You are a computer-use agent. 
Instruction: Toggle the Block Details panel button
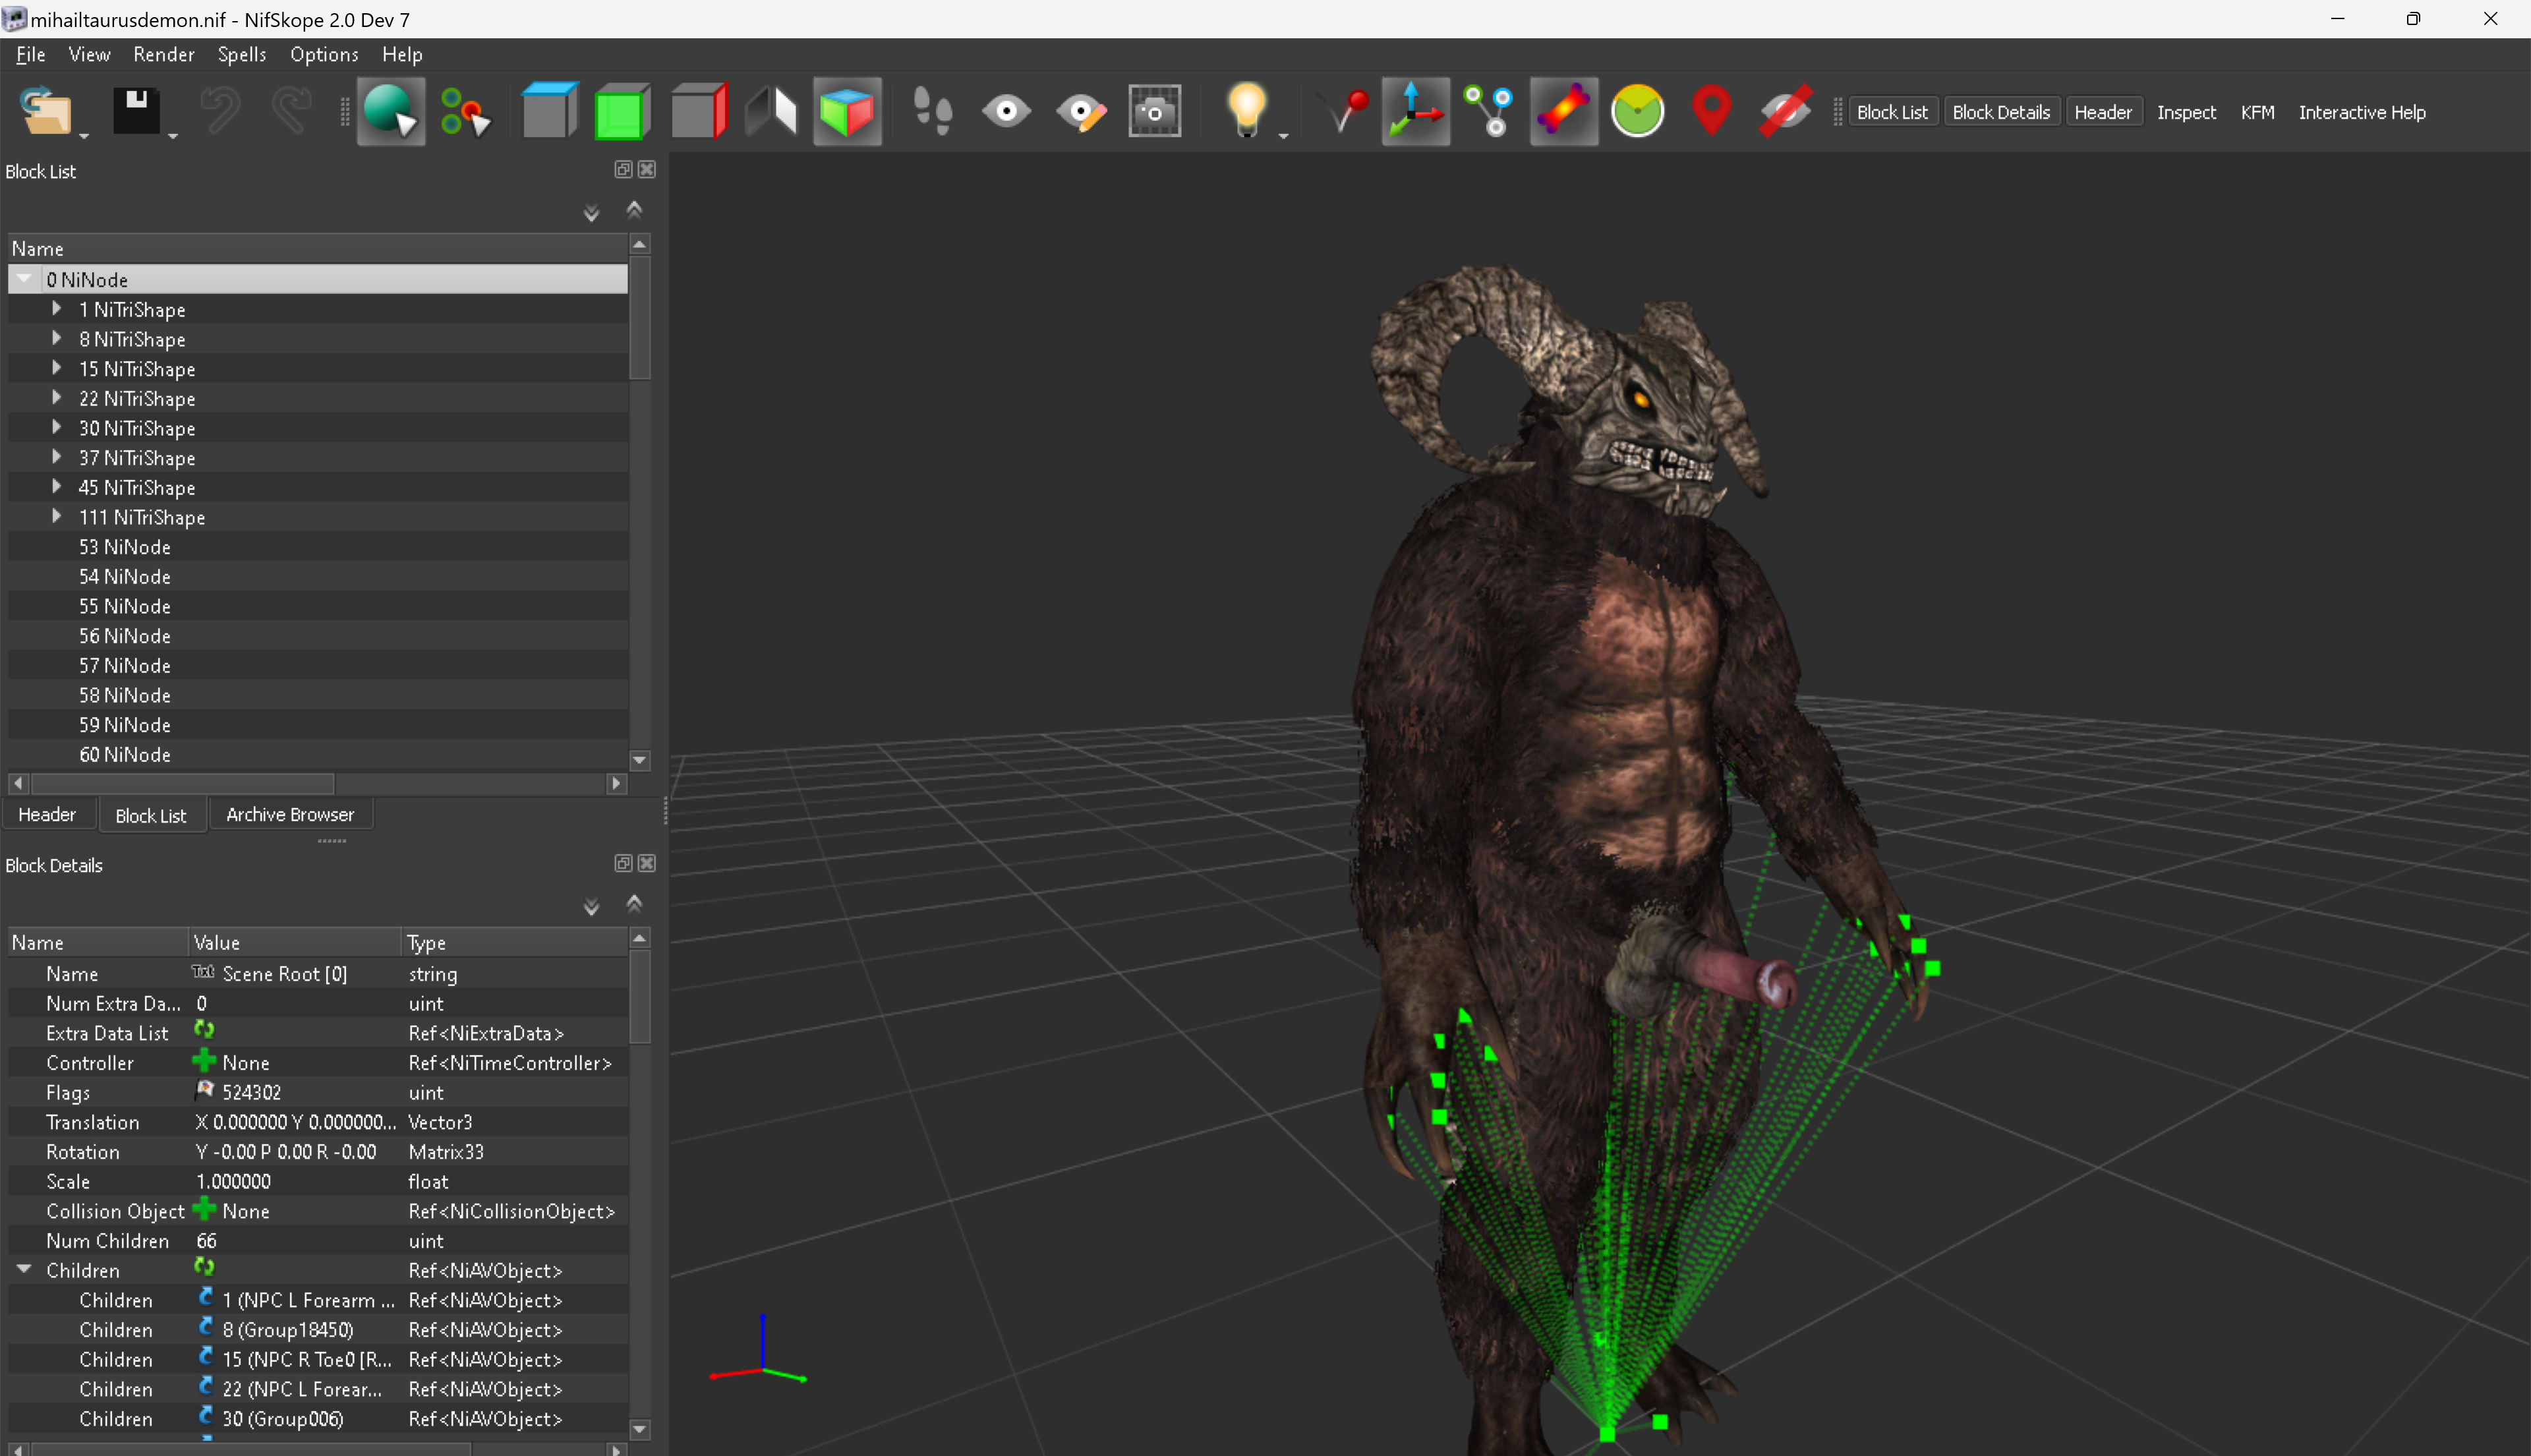pyautogui.click(x=2000, y=112)
